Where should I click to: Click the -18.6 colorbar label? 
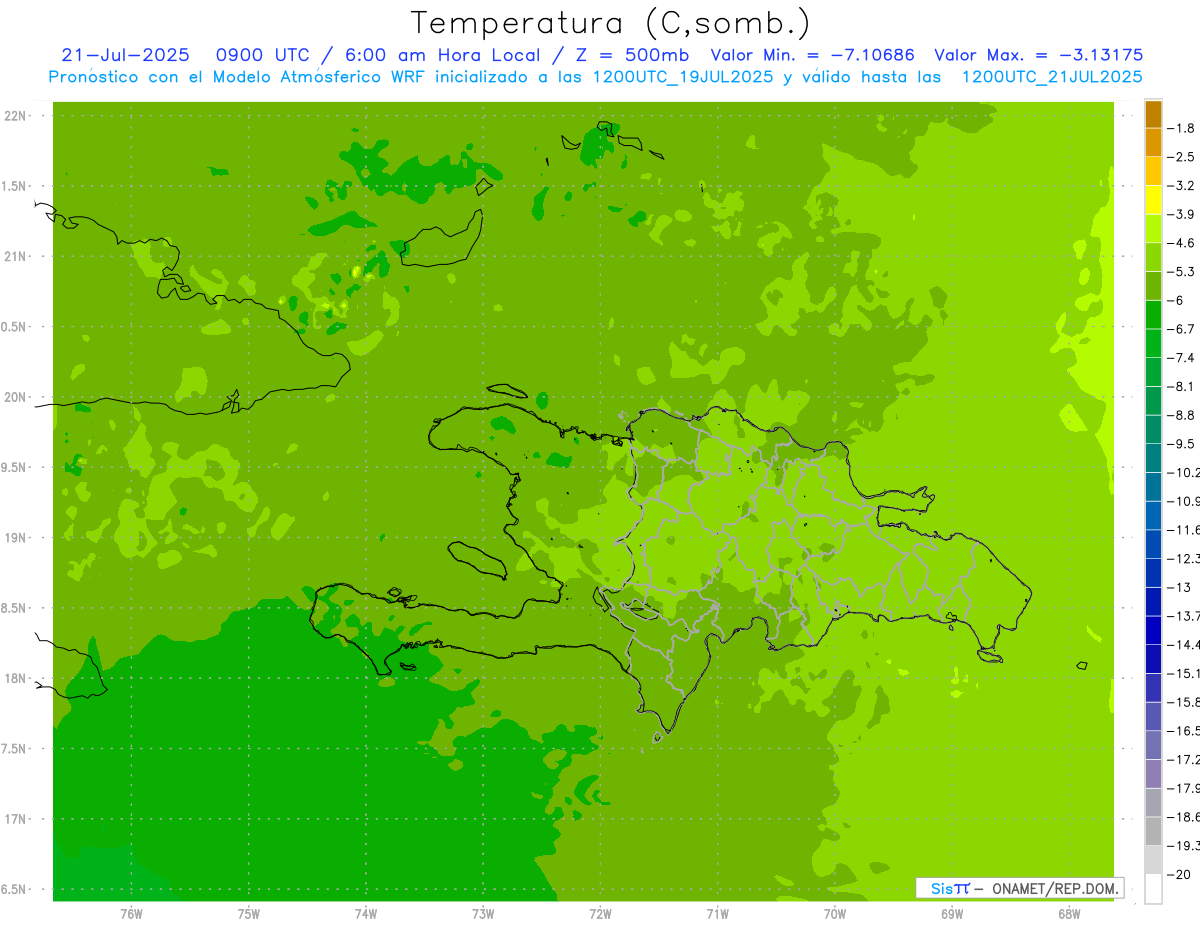point(1184,817)
